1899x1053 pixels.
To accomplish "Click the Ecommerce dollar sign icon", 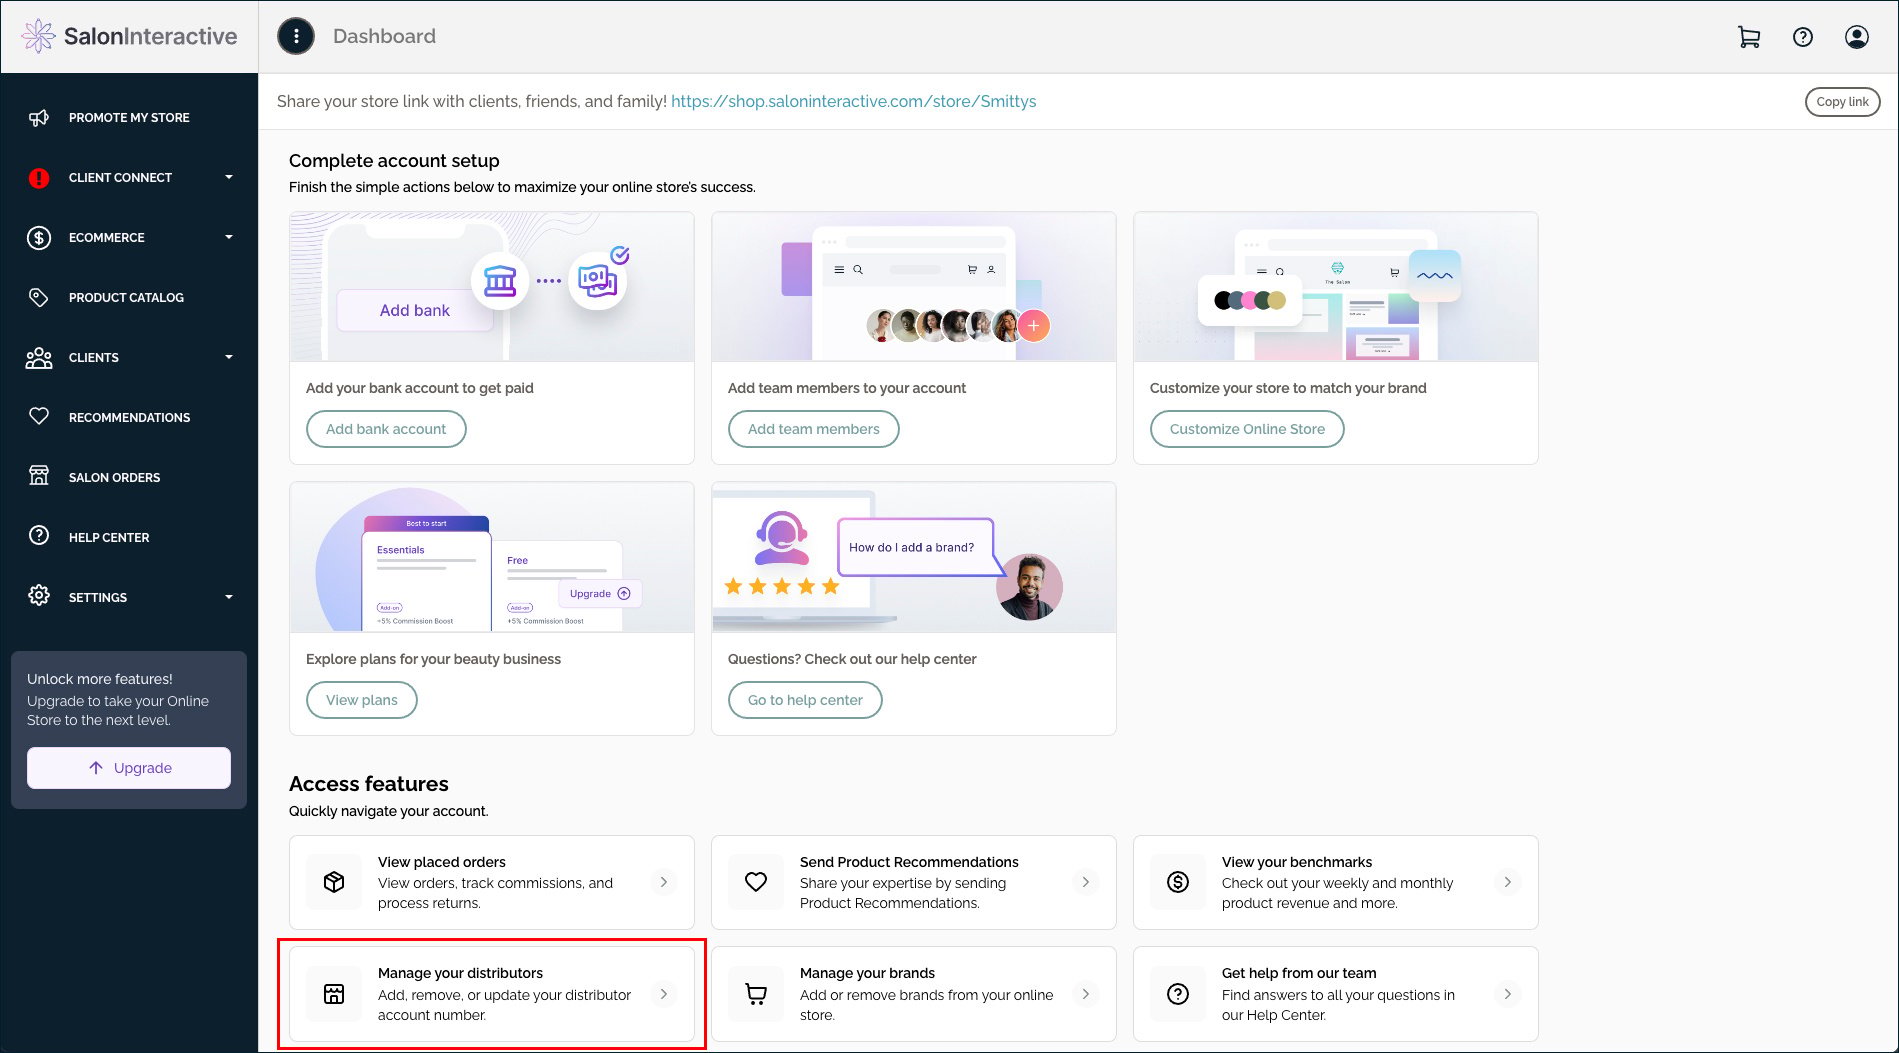I will point(39,238).
